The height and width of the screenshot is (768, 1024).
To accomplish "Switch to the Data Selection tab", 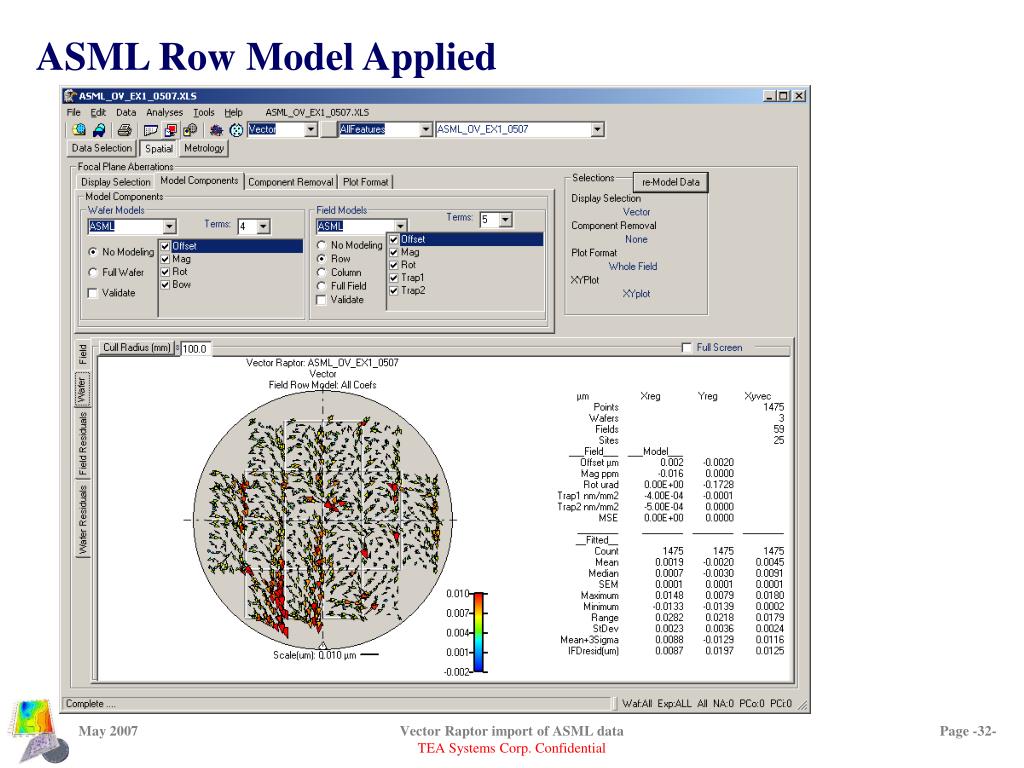I will pyautogui.click(x=102, y=148).
